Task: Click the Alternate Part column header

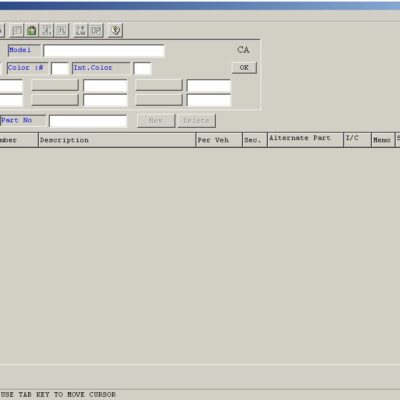Action: 305,140
